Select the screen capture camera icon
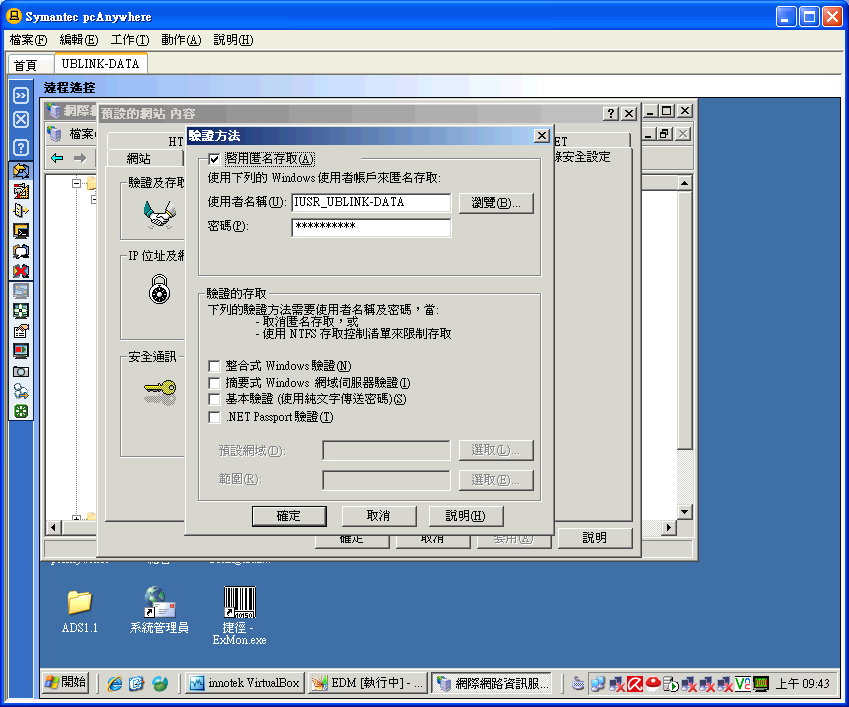This screenshot has width=849, height=707. click(21, 370)
